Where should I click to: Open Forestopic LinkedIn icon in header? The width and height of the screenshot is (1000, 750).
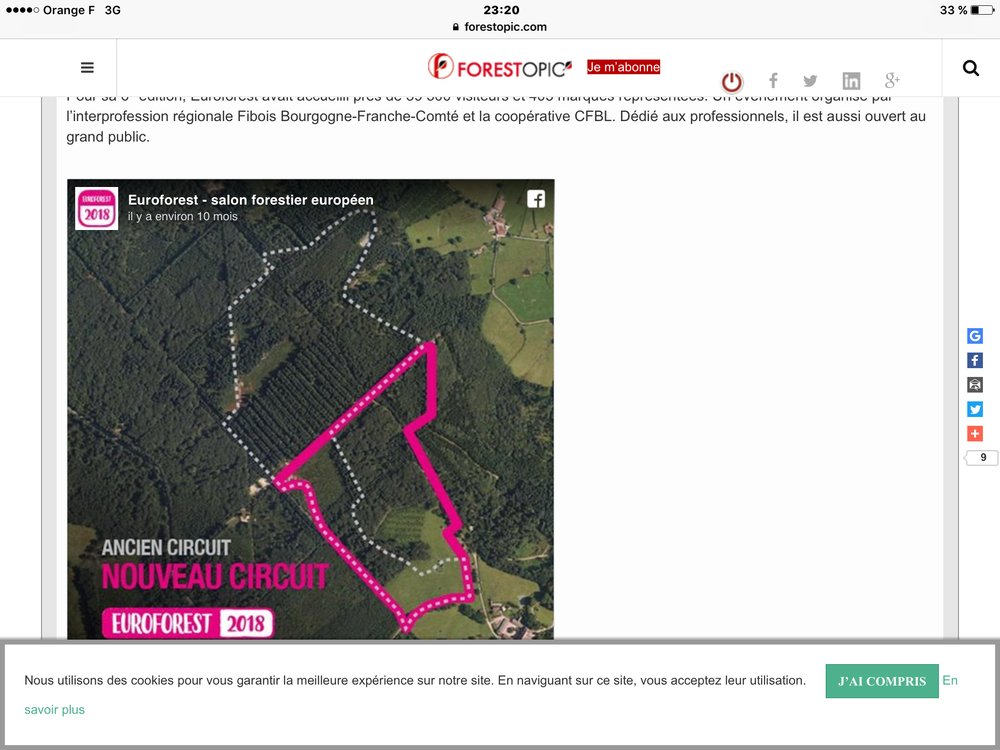851,81
